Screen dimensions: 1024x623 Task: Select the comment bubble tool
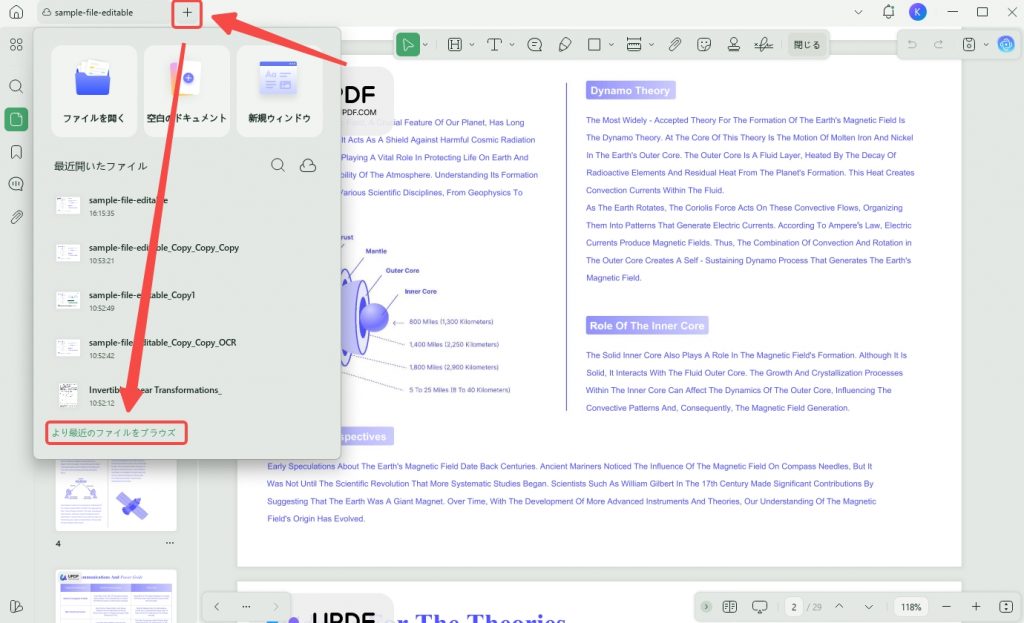tap(534, 44)
